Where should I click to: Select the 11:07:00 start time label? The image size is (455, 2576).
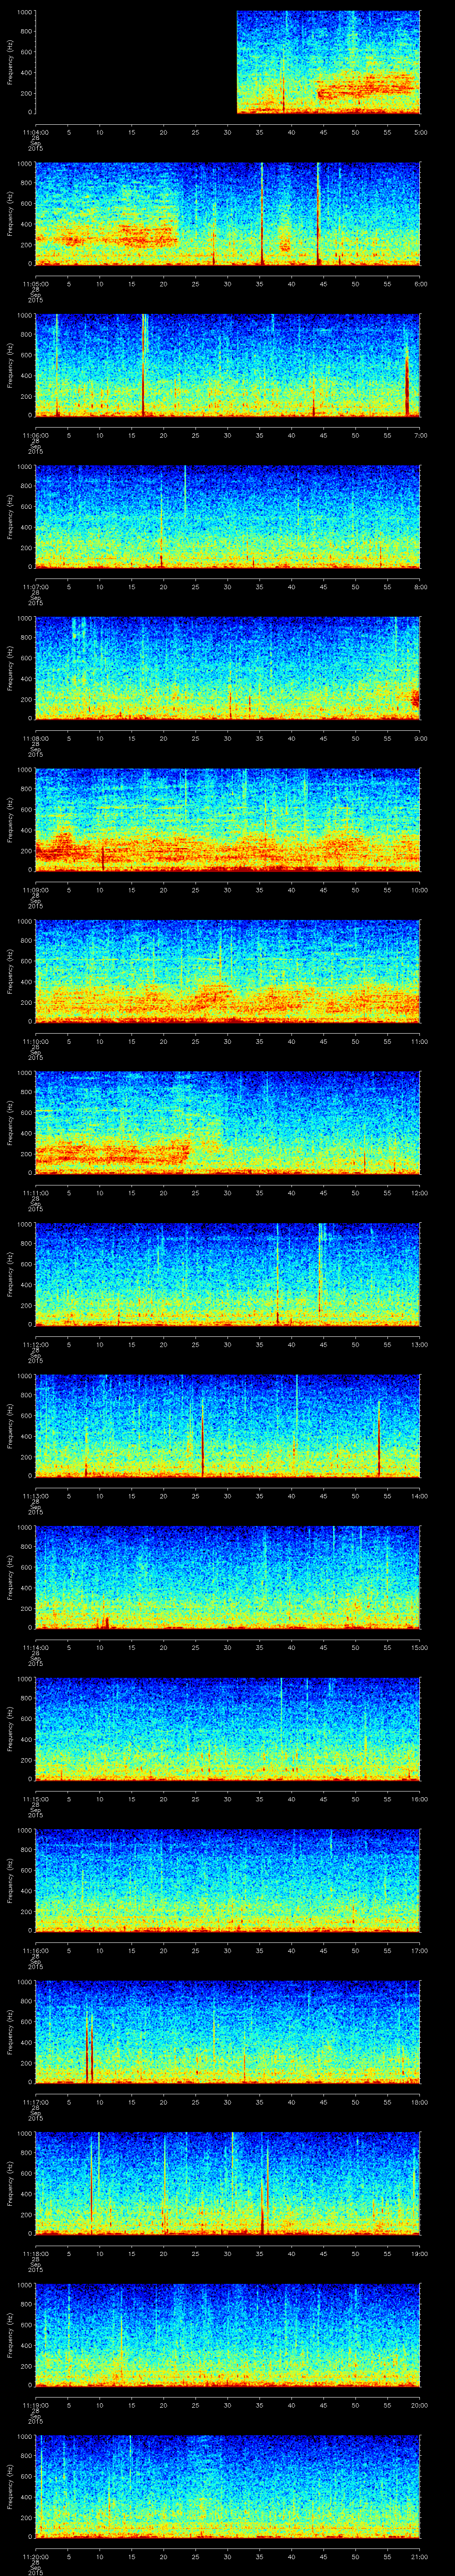(x=35, y=587)
